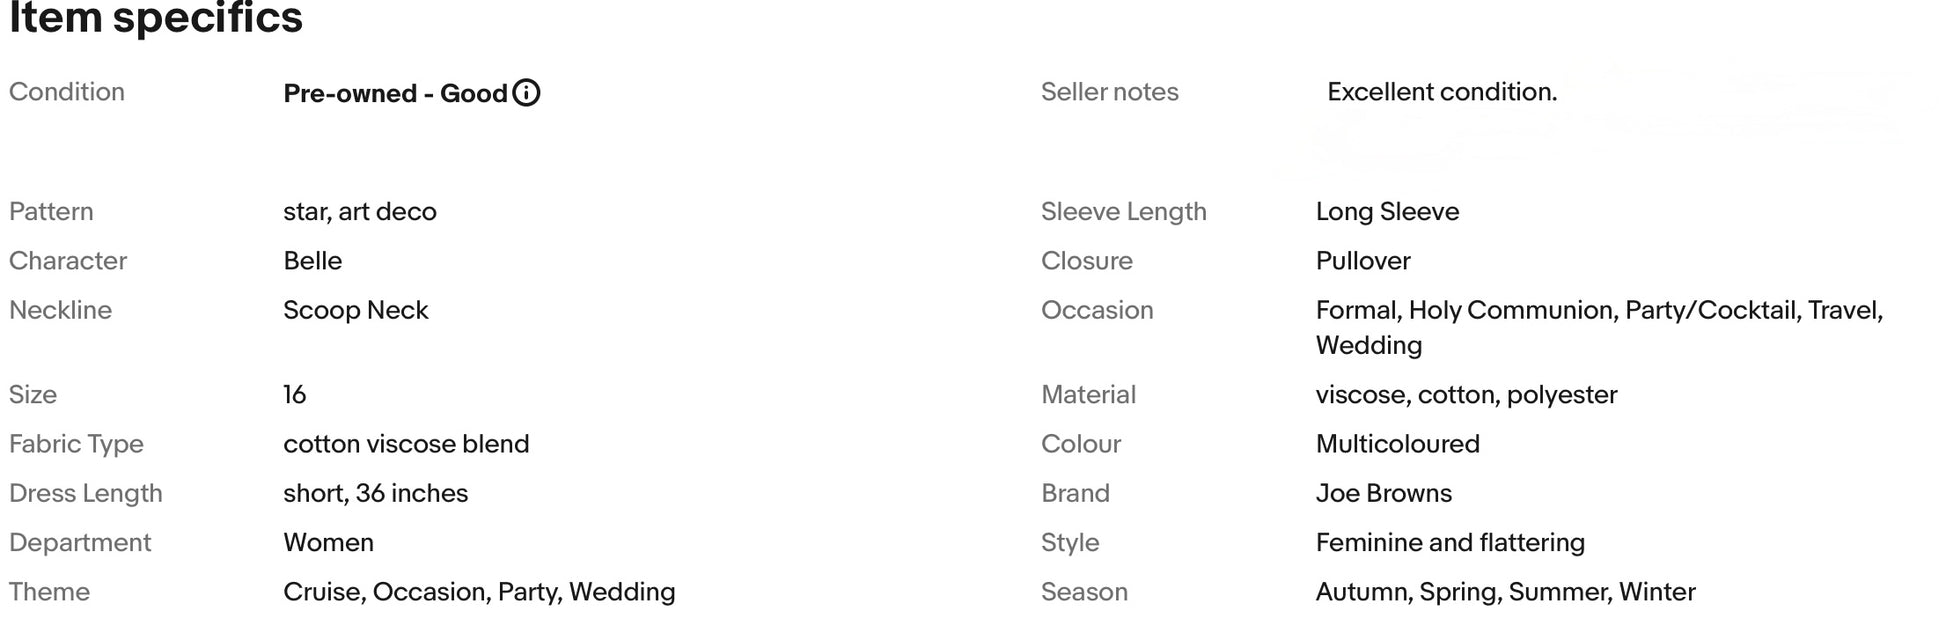Select the Excellent condition seller note
This screenshot has height=633, width=1946.
tap(1441, 92)
